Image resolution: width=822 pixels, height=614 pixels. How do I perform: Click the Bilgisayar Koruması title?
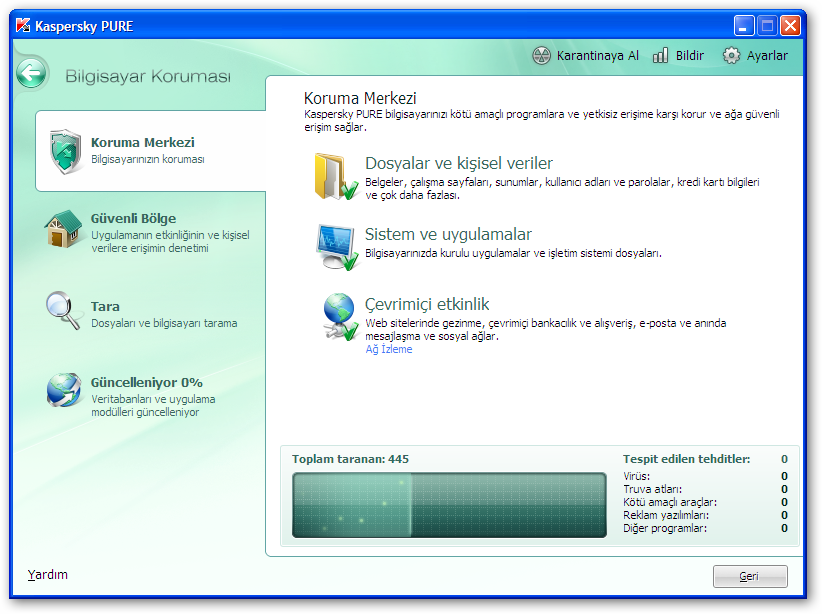tap(148, 77)
